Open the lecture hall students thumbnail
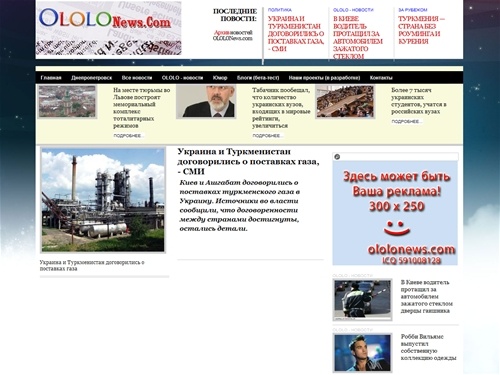Screen dimensions: 500x375 [345, 101]
